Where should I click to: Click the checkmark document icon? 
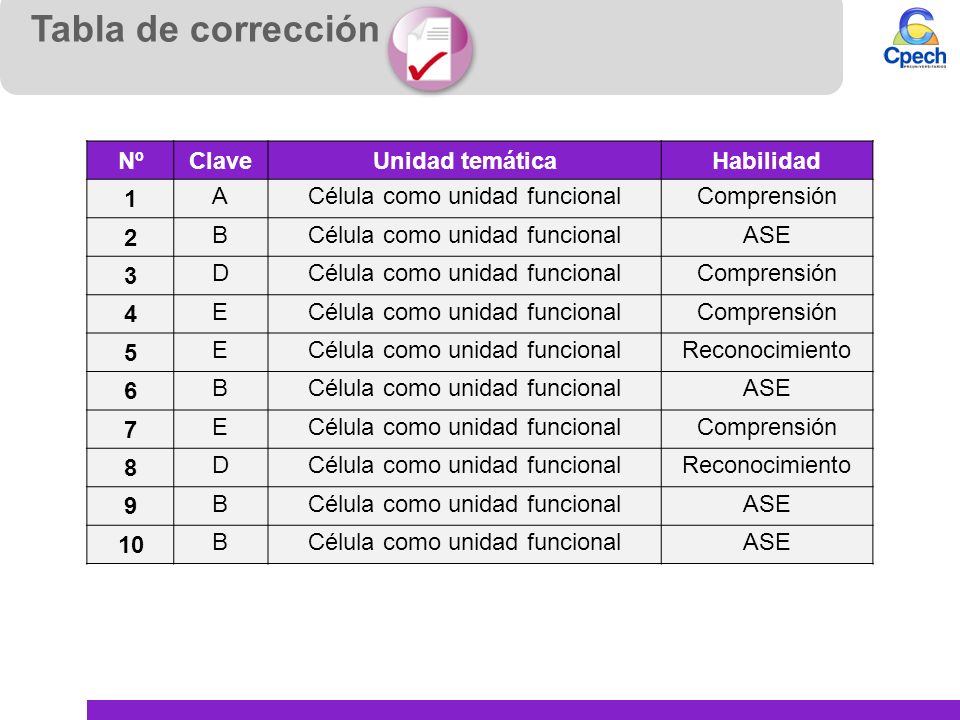pyautogui.click(x=430, y=49)
